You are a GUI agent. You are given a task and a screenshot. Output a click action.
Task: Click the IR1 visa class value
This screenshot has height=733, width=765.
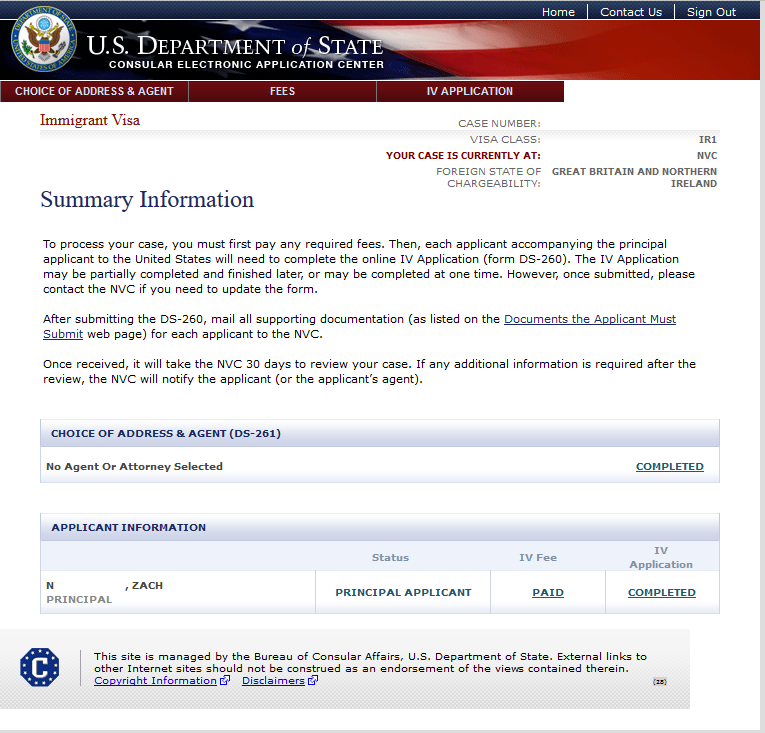point(707,140)
